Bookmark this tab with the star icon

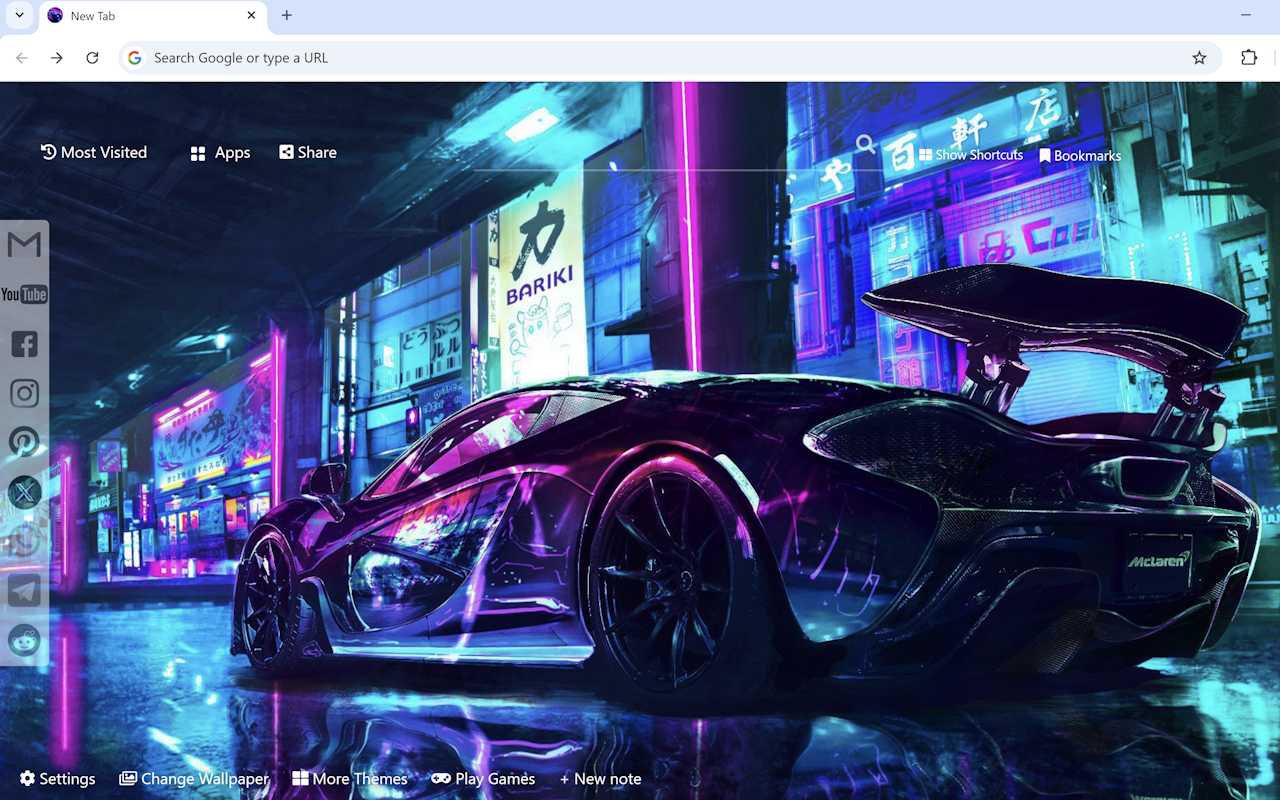pos(1199,58)
